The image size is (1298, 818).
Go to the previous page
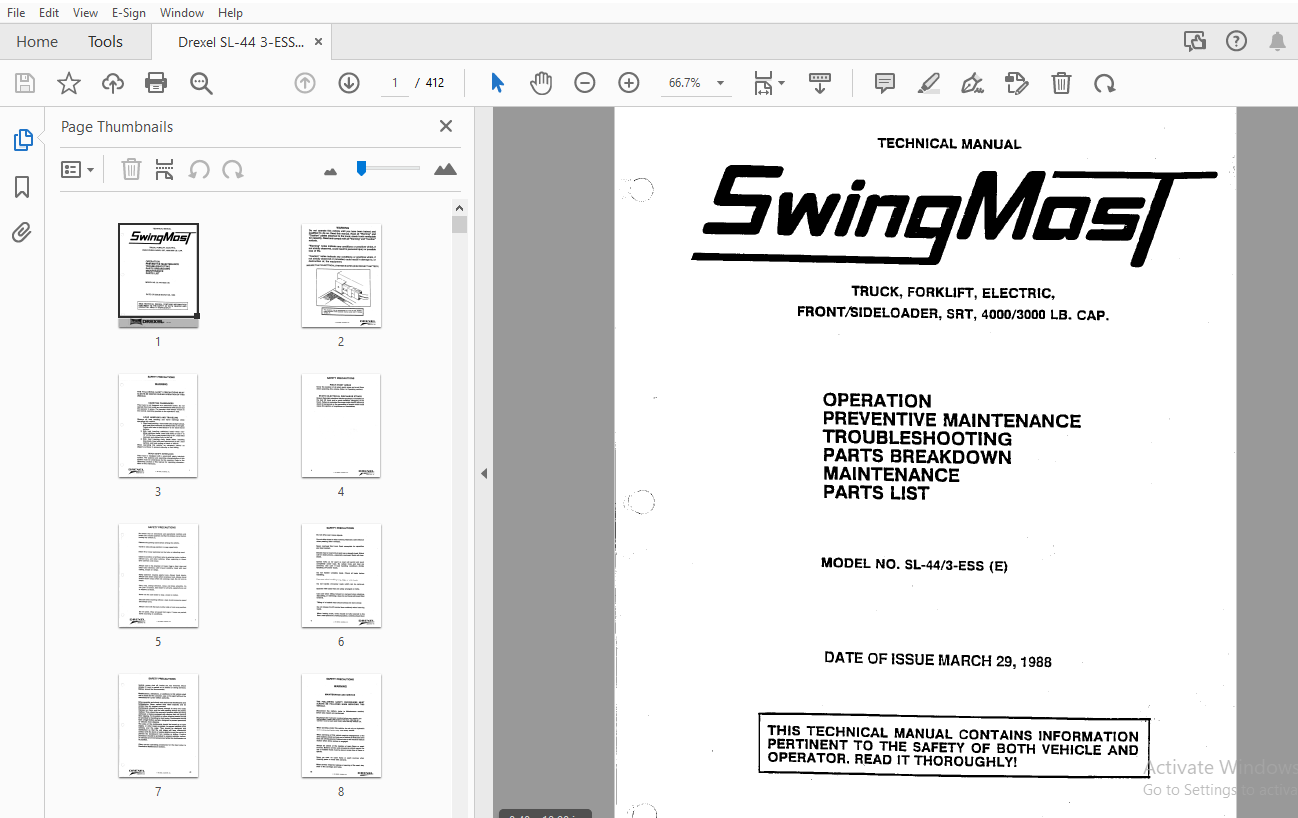coord(305,83)
